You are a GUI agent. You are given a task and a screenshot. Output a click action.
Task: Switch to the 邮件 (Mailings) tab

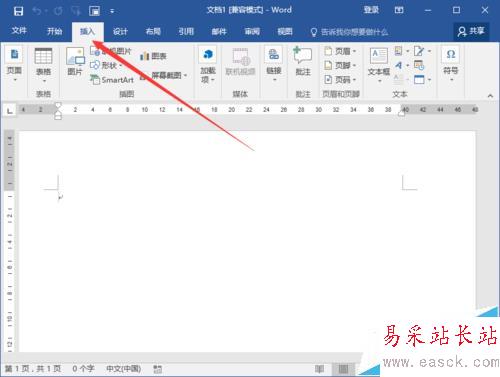tap(219, 32)
